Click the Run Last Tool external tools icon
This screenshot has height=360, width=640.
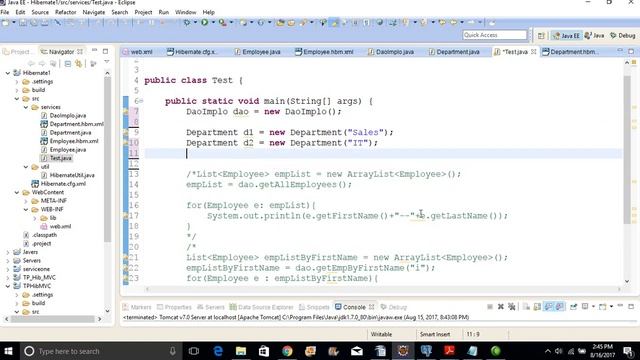(x=222, y=22)
